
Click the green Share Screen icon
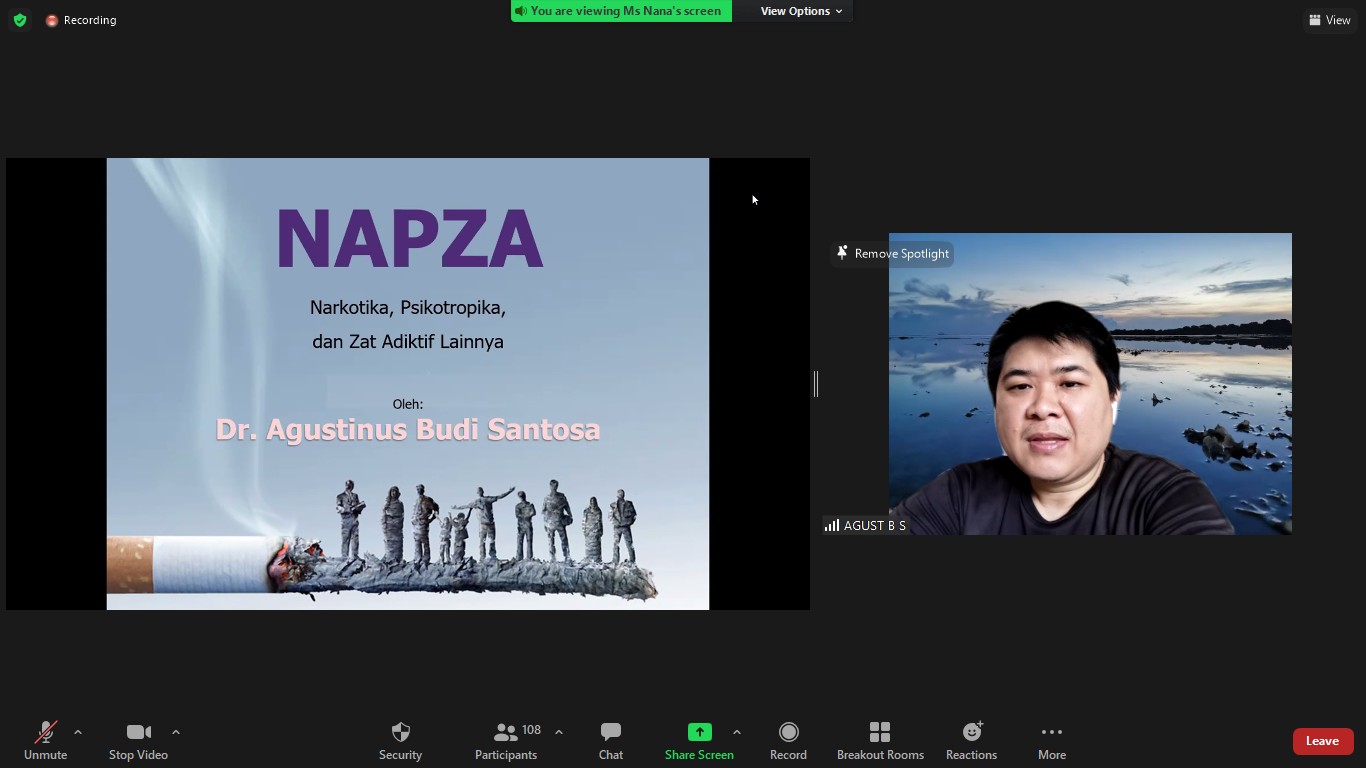tap(699, 732)
